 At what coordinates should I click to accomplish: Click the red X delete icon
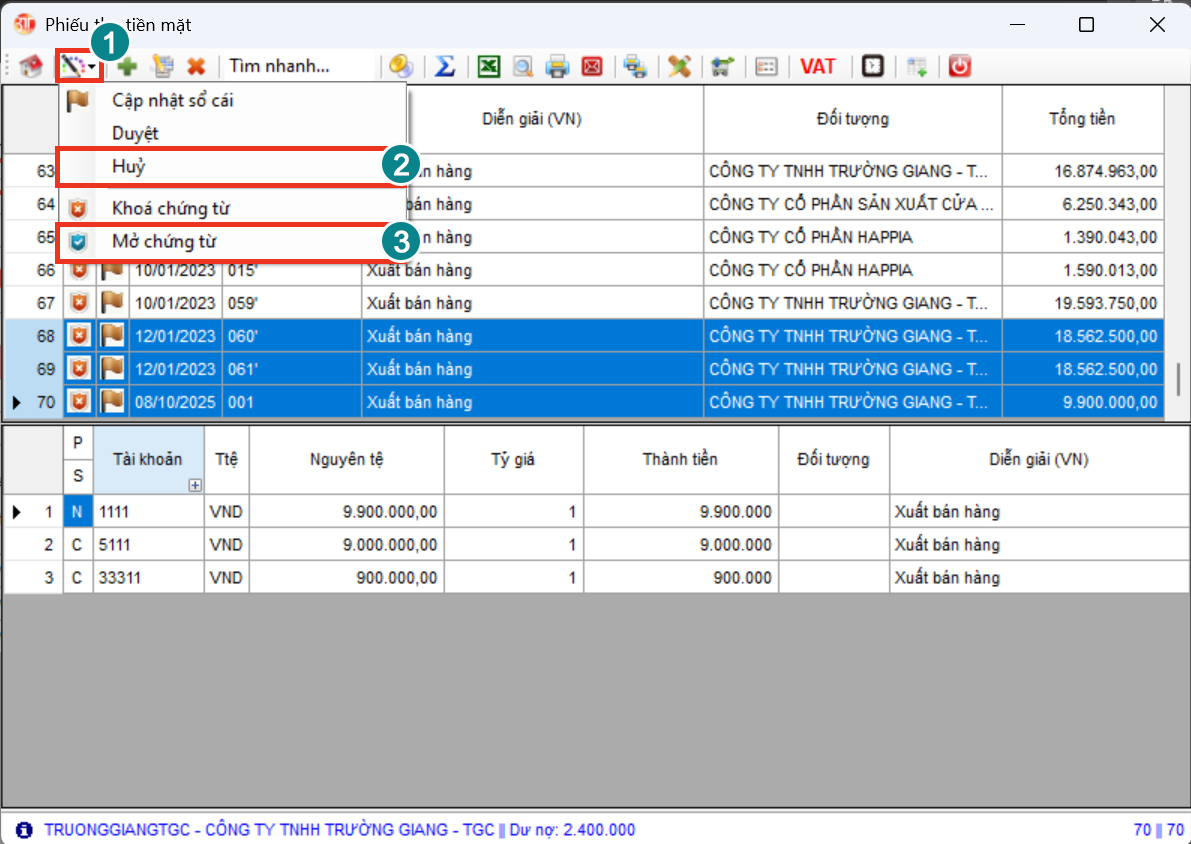click(x=196, y=67)
